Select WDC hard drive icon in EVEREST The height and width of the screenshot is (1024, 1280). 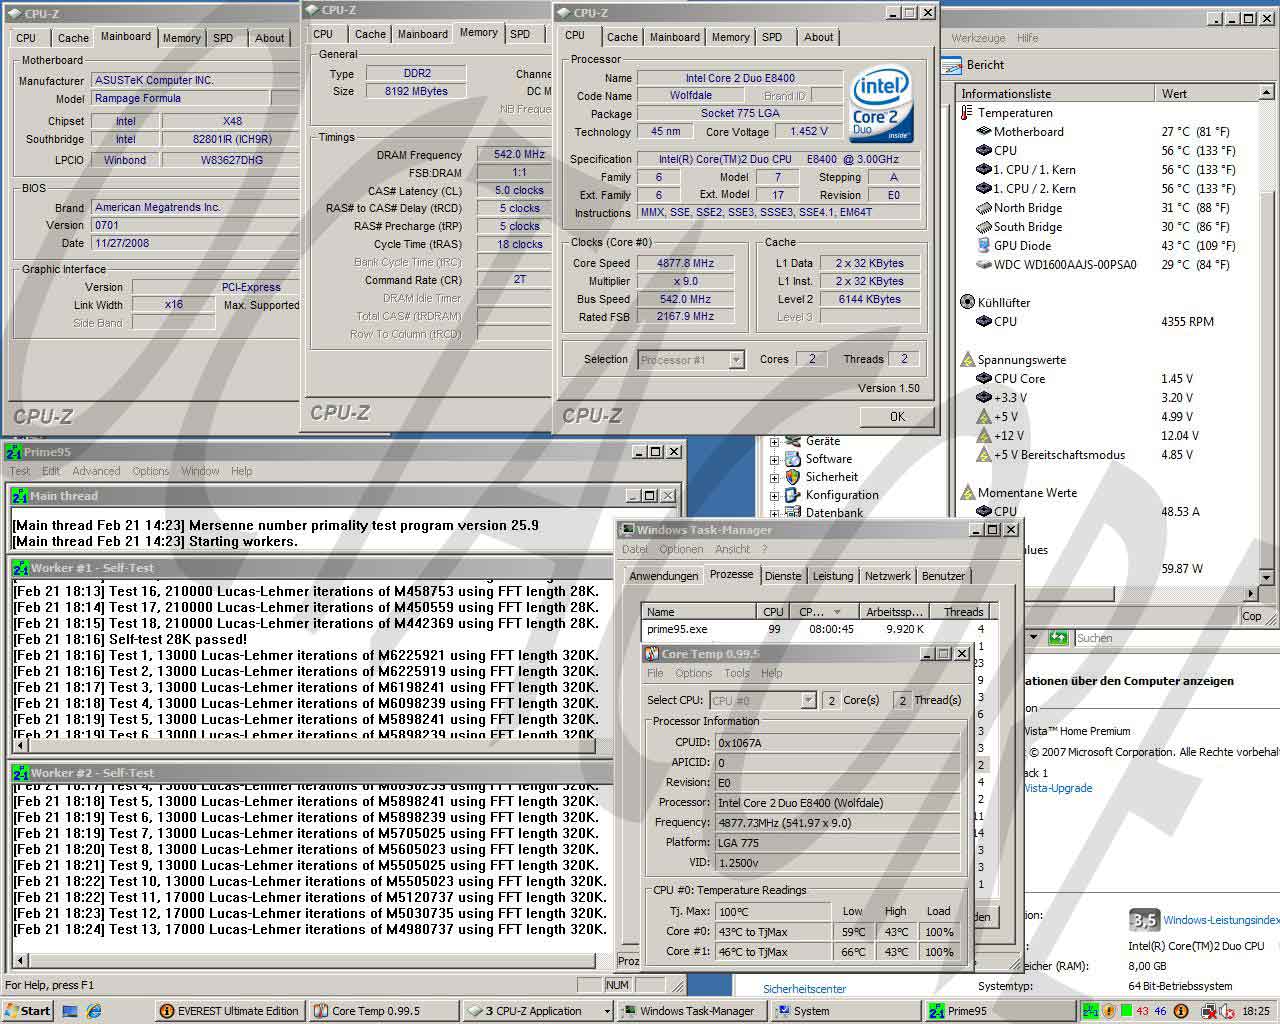[x=984, y=265]
